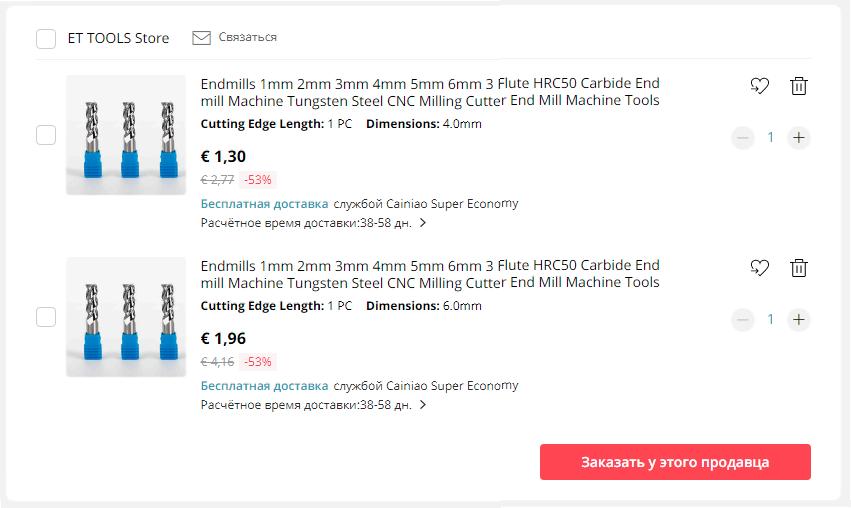
Task: Add the 4.0mm endmill to wishlist
Action: pos(759,86)
